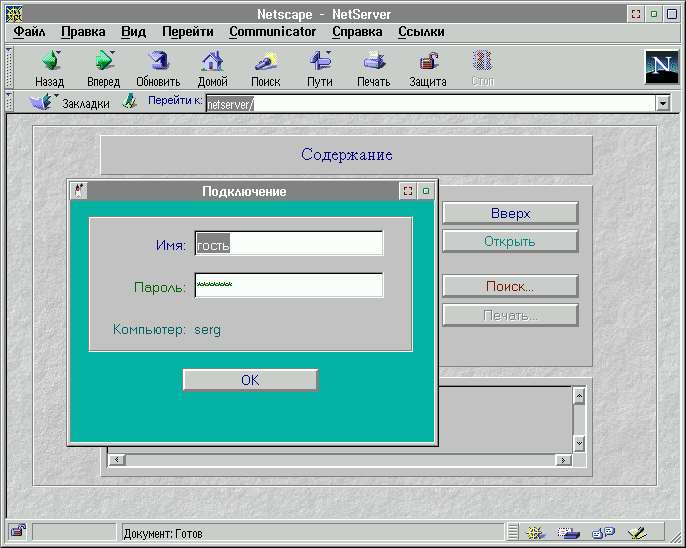This screenshot has height=548, width=686.
Task: Click the security padlock in status bar
Action: click(x=17, y=532)
